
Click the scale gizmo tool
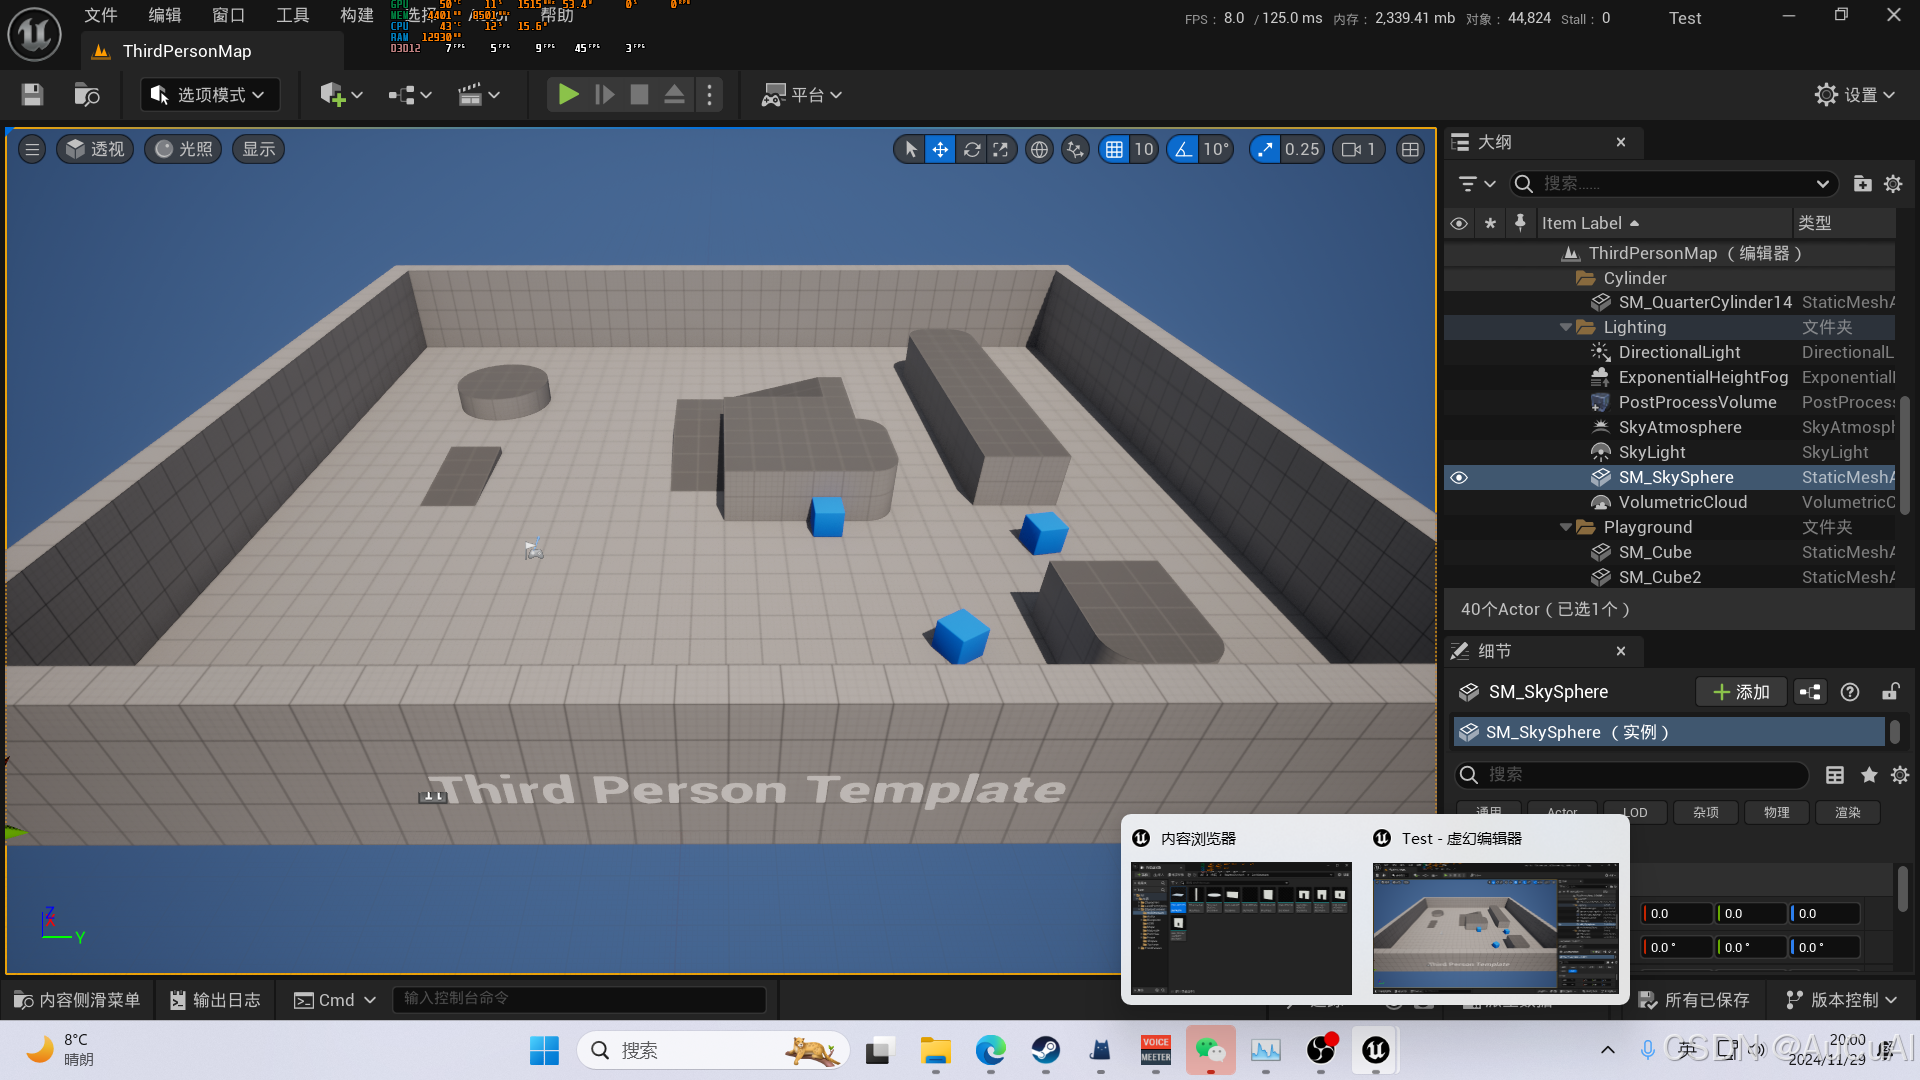pyautogui.click(x=1001, y=150)
